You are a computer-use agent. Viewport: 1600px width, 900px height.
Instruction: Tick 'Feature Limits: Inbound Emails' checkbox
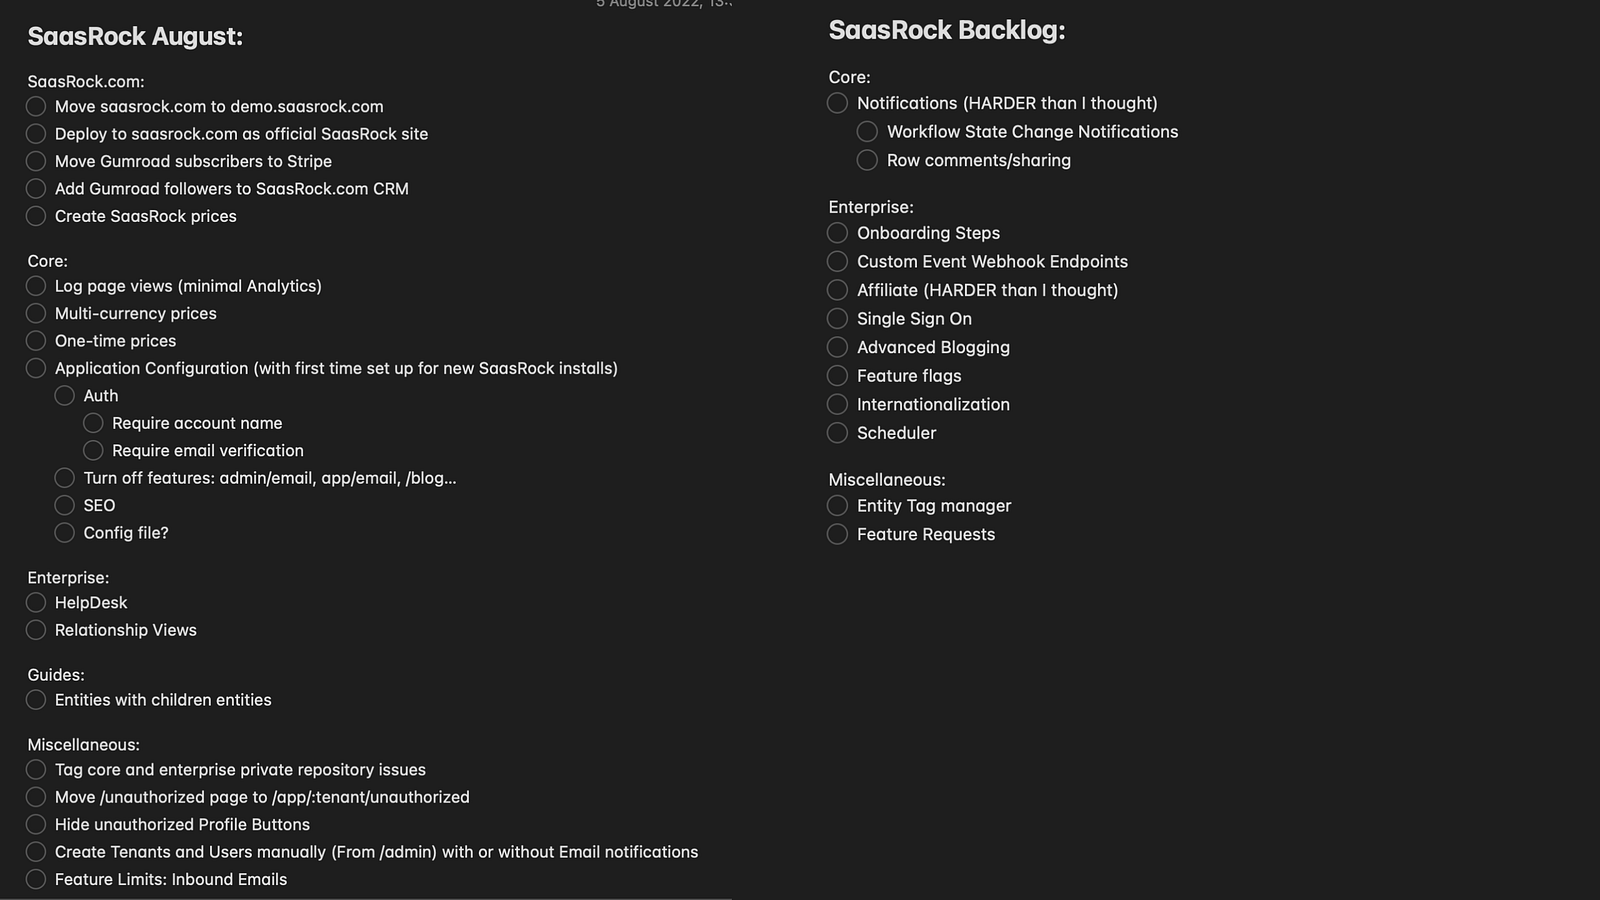pos(36,879)
